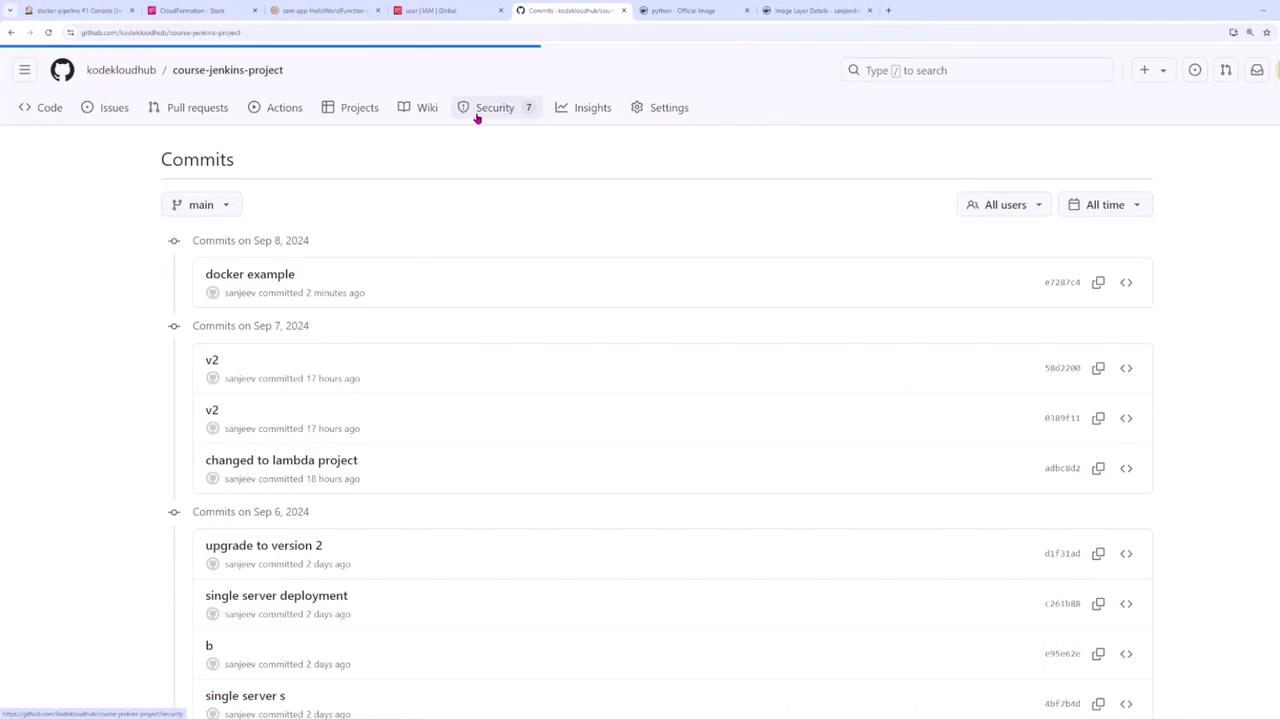Open the Projects tab
This screenshot has width=1280, height=720.
pos(350,108)
